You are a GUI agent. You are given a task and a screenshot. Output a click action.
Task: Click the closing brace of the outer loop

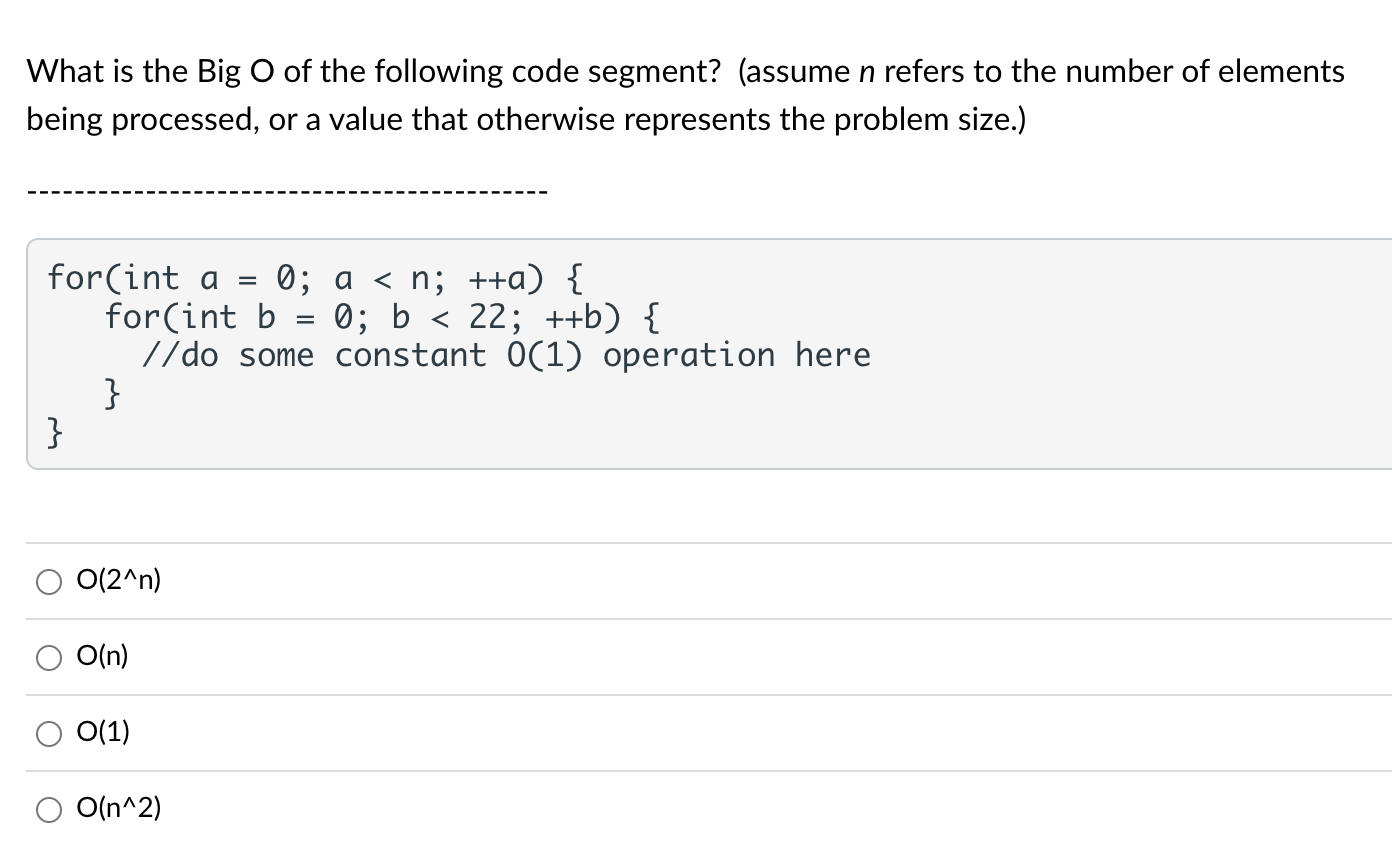point(53,432)
